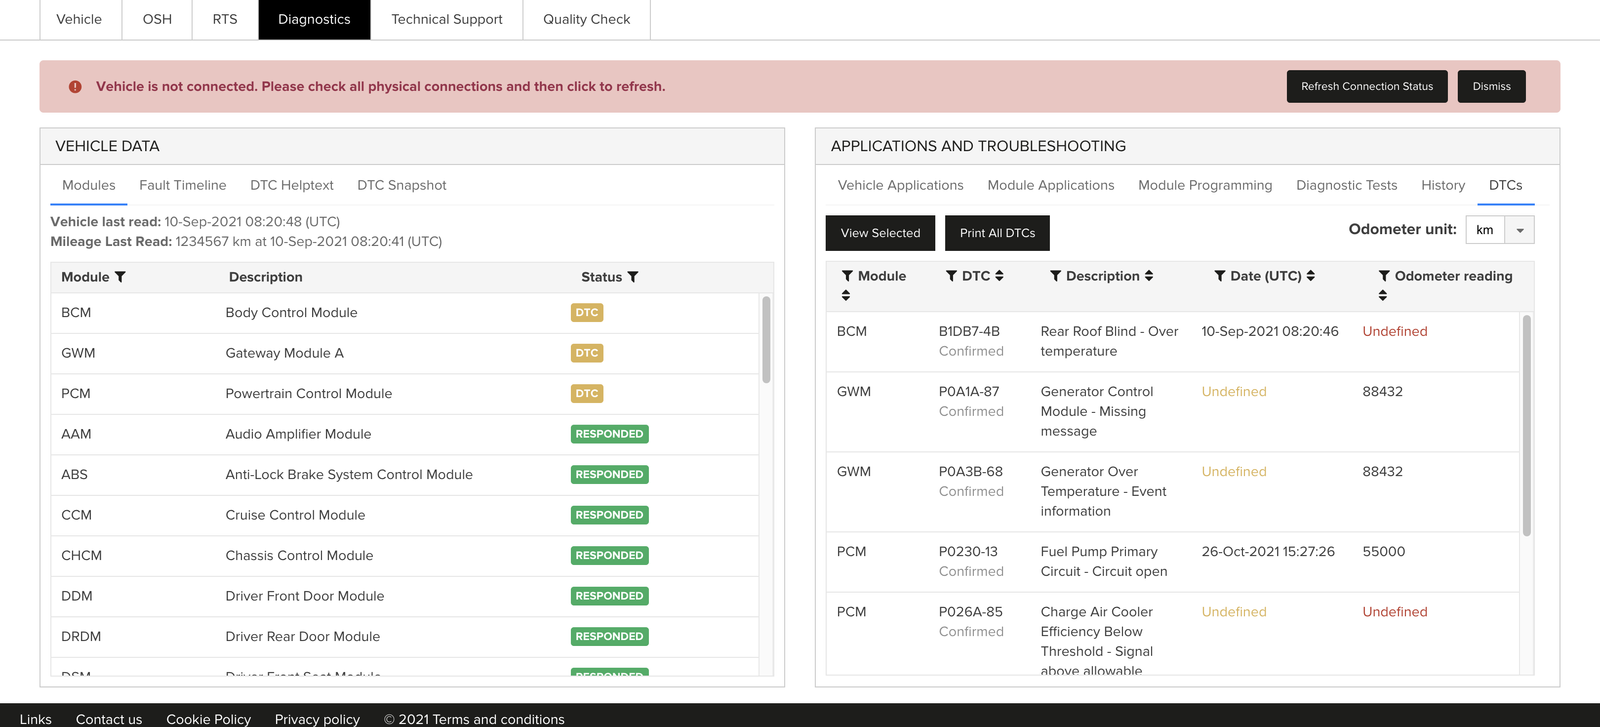Click the Print All DTCs button

coord(997,233)
